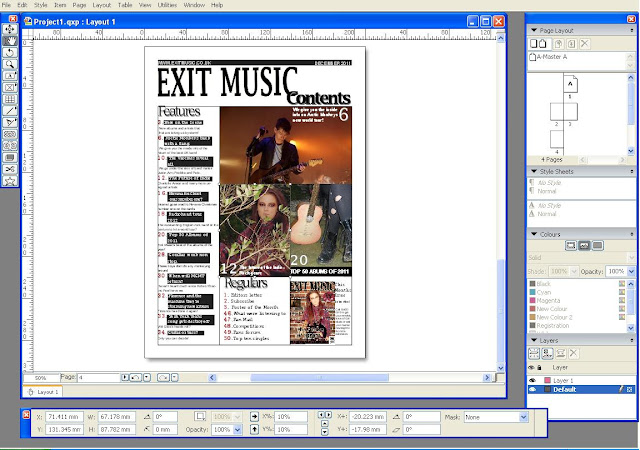Screen dimensions: 640x450
Task: Click the W width input field
Action: [x=116, y=417]
